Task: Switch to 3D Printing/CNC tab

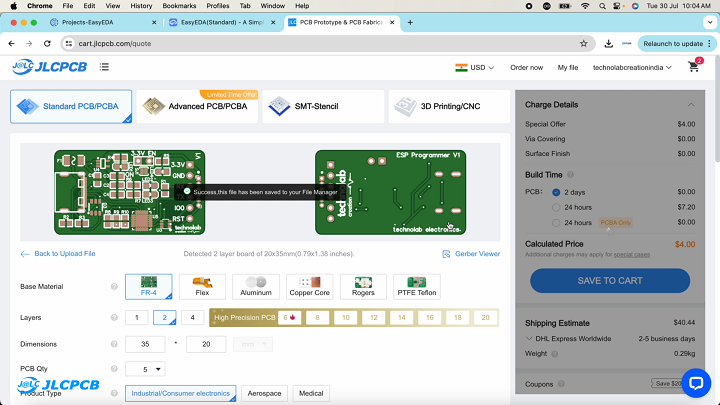Action: coord(449,107)
